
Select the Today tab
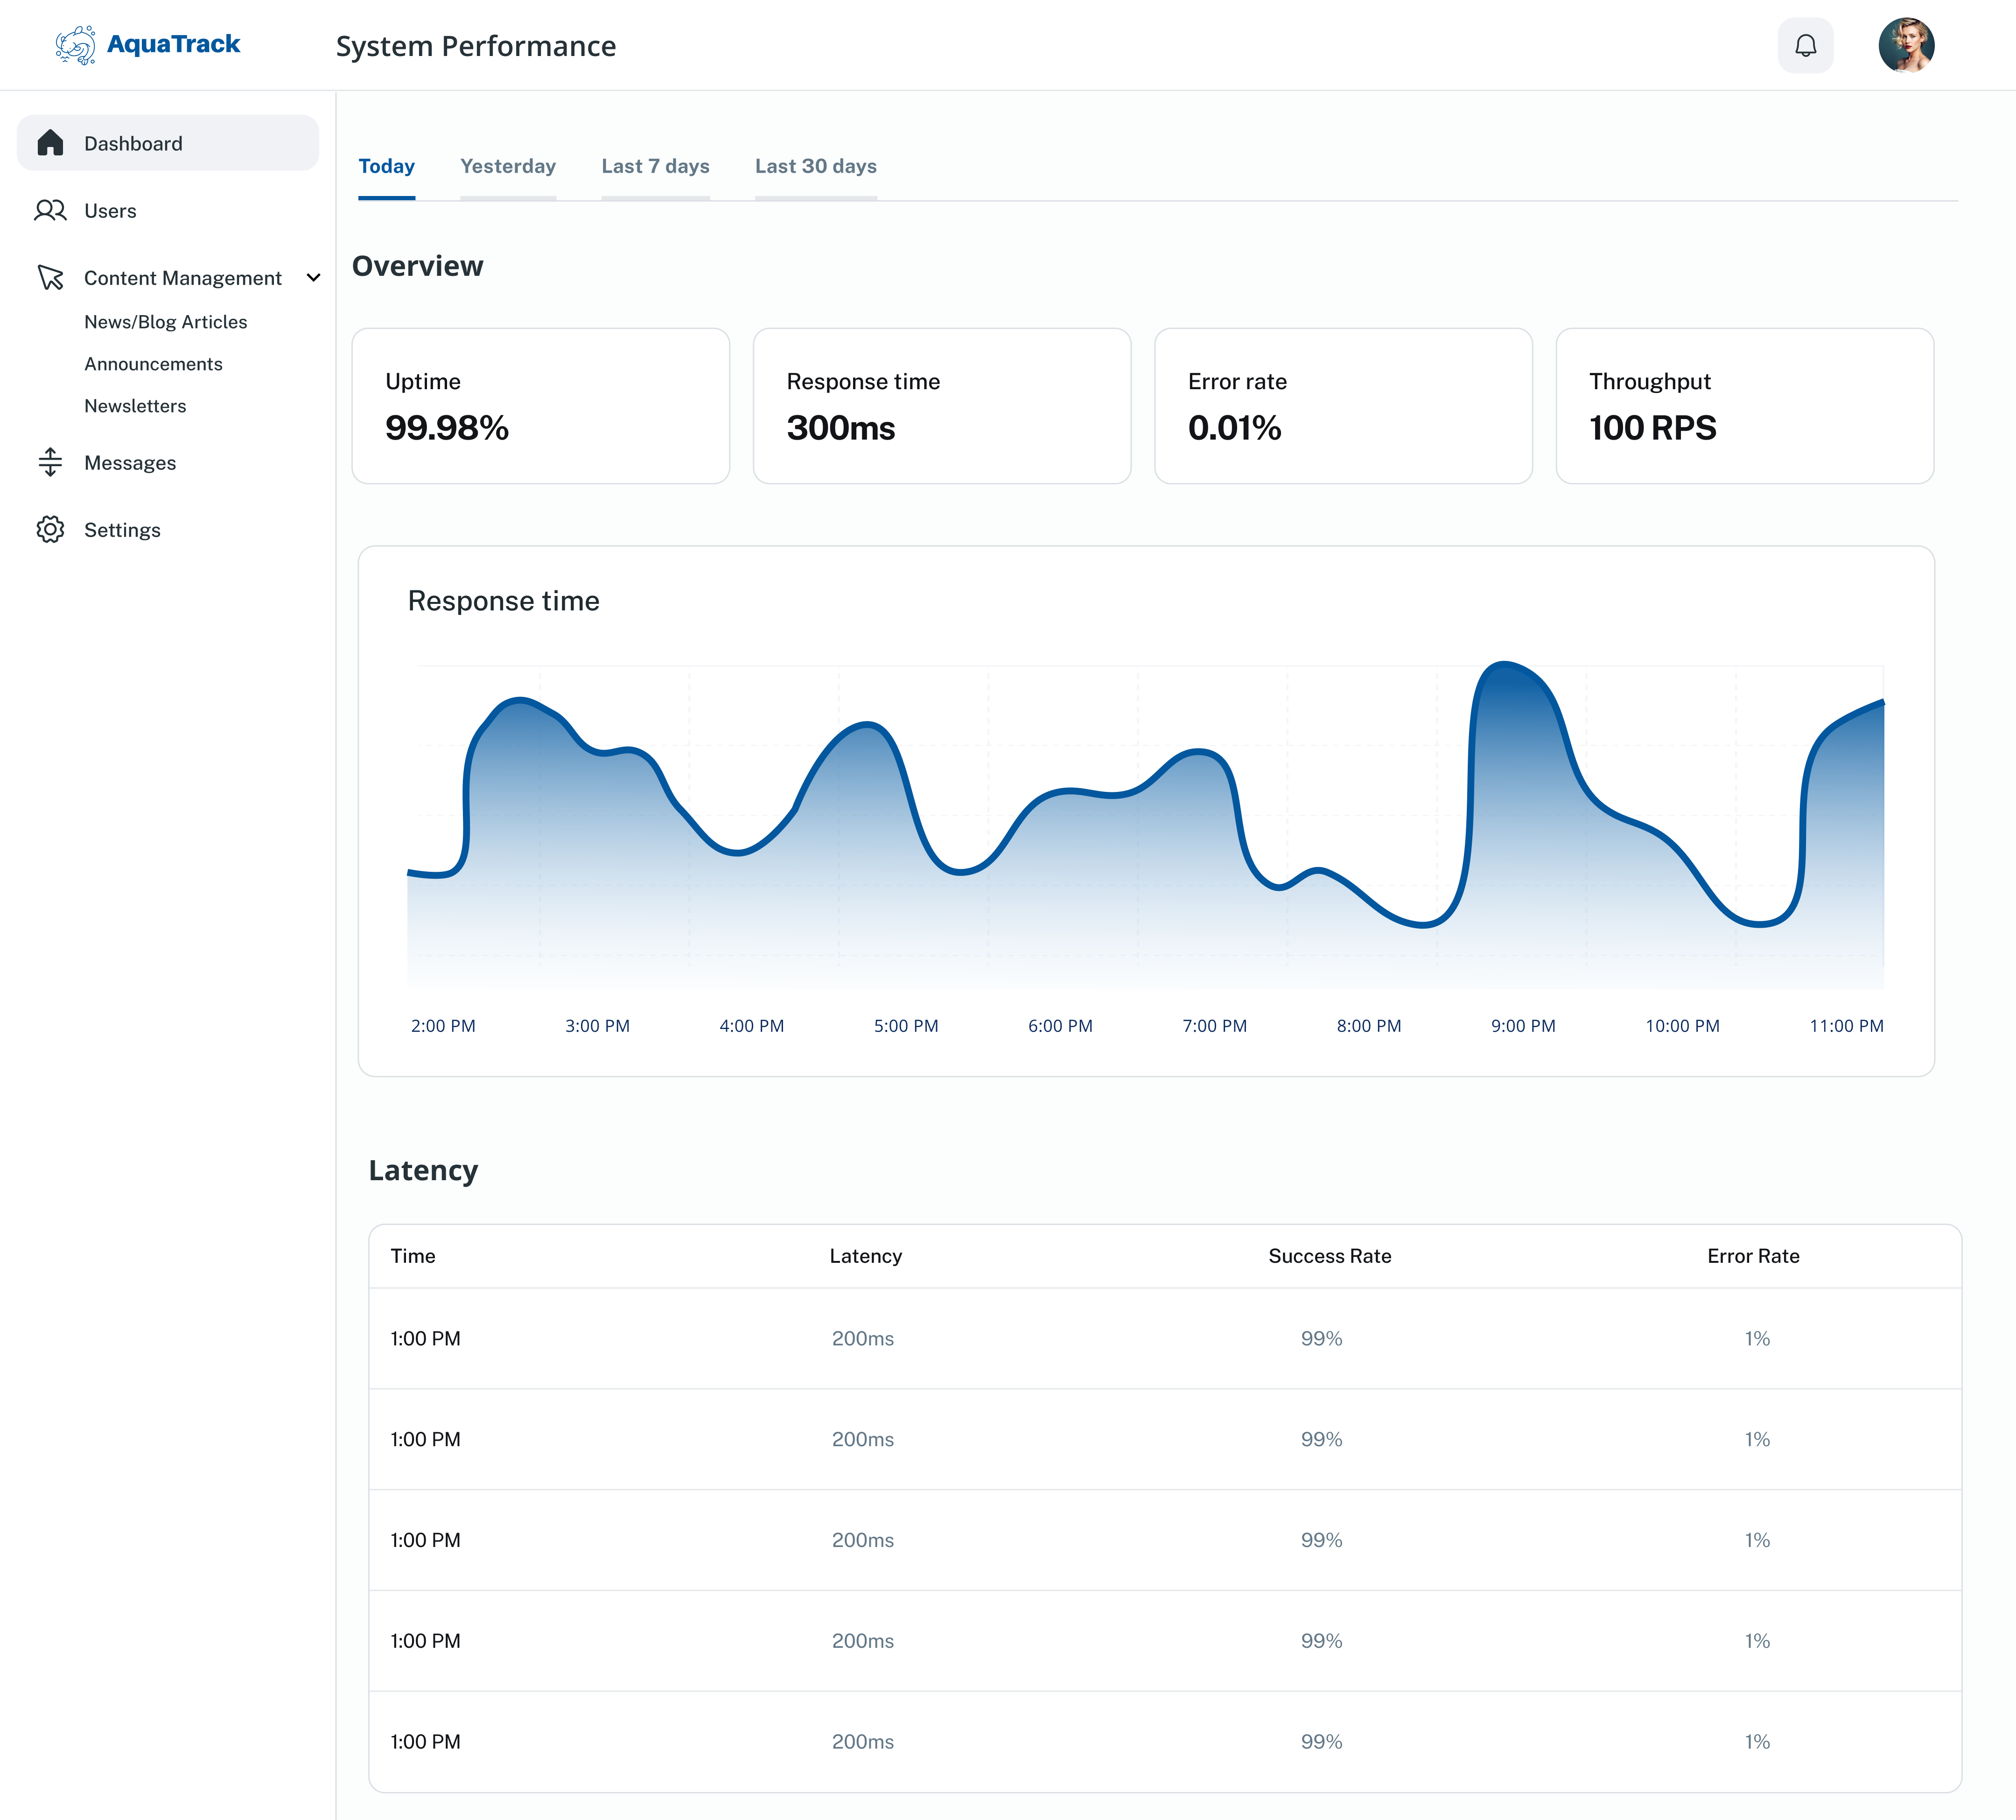[x=386, y=166]
